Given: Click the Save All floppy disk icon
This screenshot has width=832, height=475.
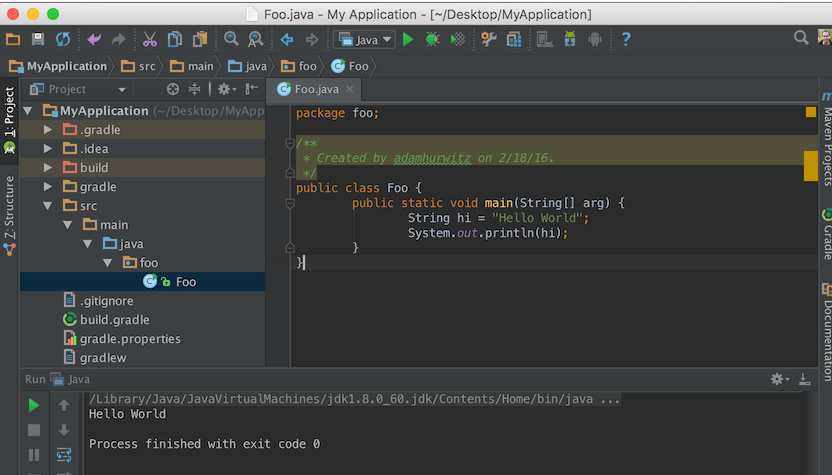Looking at the screenshot, I should (x=38, y=39).
